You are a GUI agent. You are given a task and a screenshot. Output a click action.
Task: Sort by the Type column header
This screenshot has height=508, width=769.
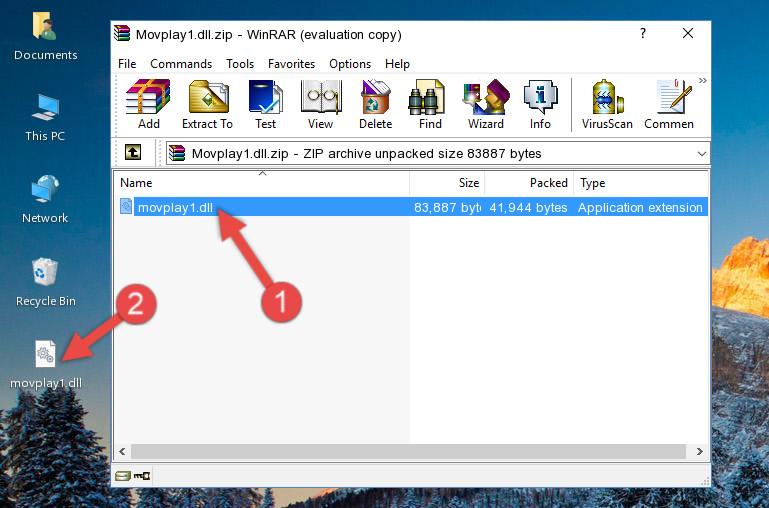point(641,183)
